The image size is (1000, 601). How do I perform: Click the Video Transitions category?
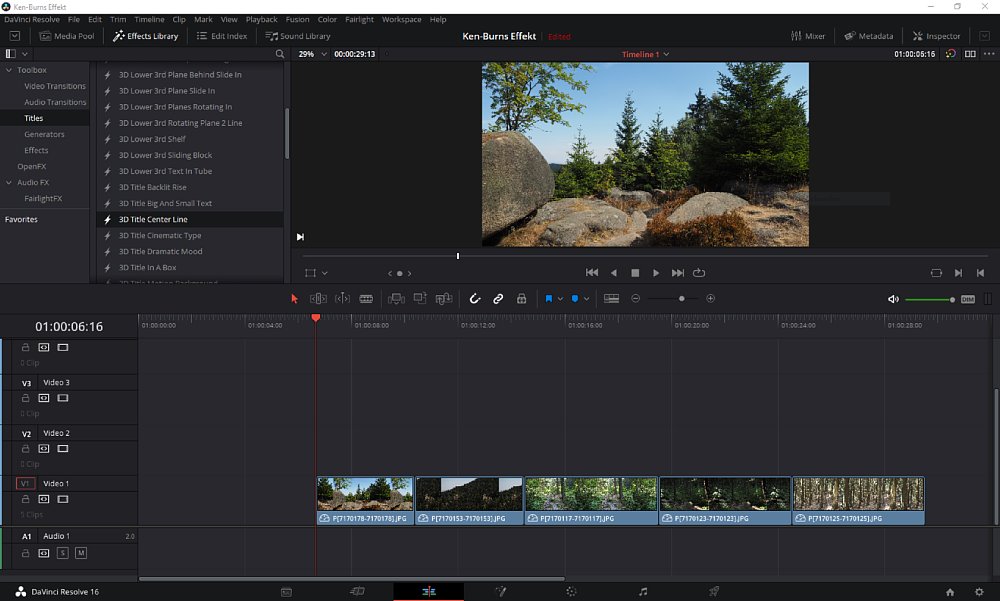[55, 86]
